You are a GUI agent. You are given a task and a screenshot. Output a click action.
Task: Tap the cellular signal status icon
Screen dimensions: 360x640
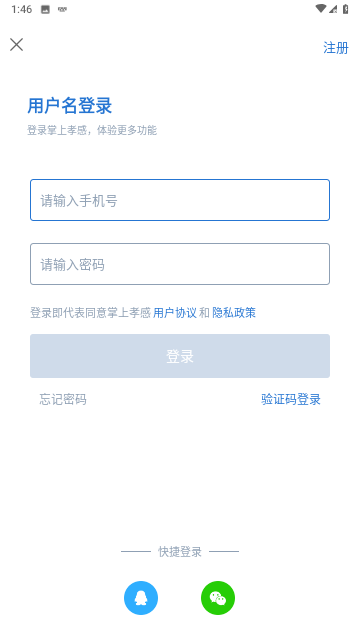click(x=333, y=9)
